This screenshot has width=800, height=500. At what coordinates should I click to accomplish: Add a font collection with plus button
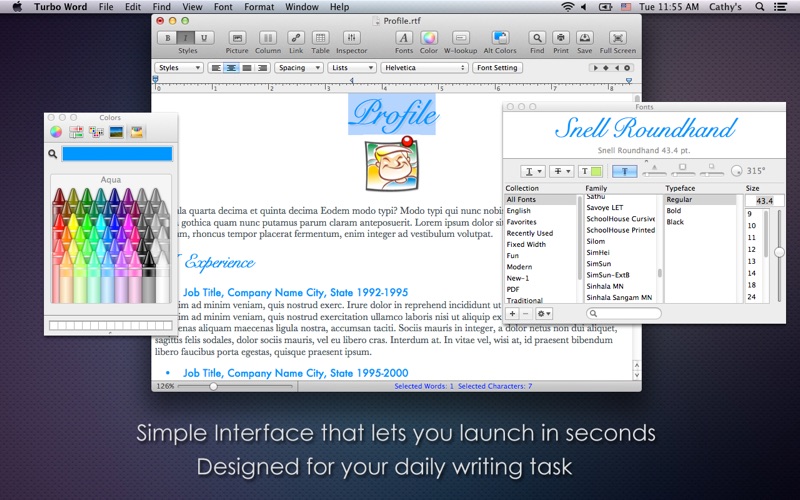click(513, 314)
